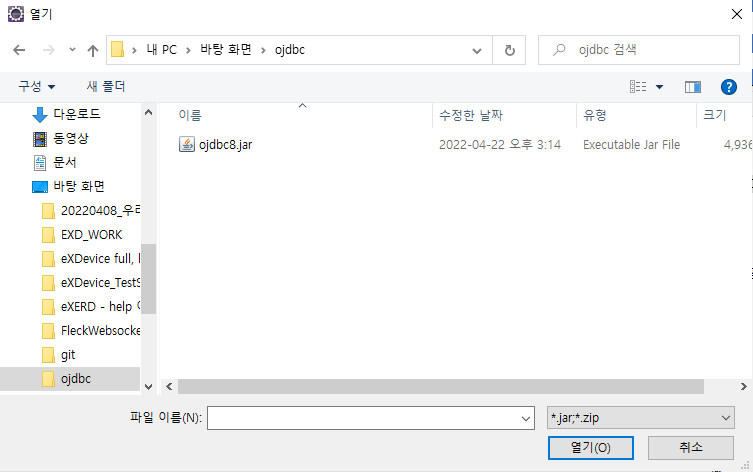The width and height of the screenshot is (753, 472).
Task: Toggle the preview pane icon
Action: [x=692, y=87]
